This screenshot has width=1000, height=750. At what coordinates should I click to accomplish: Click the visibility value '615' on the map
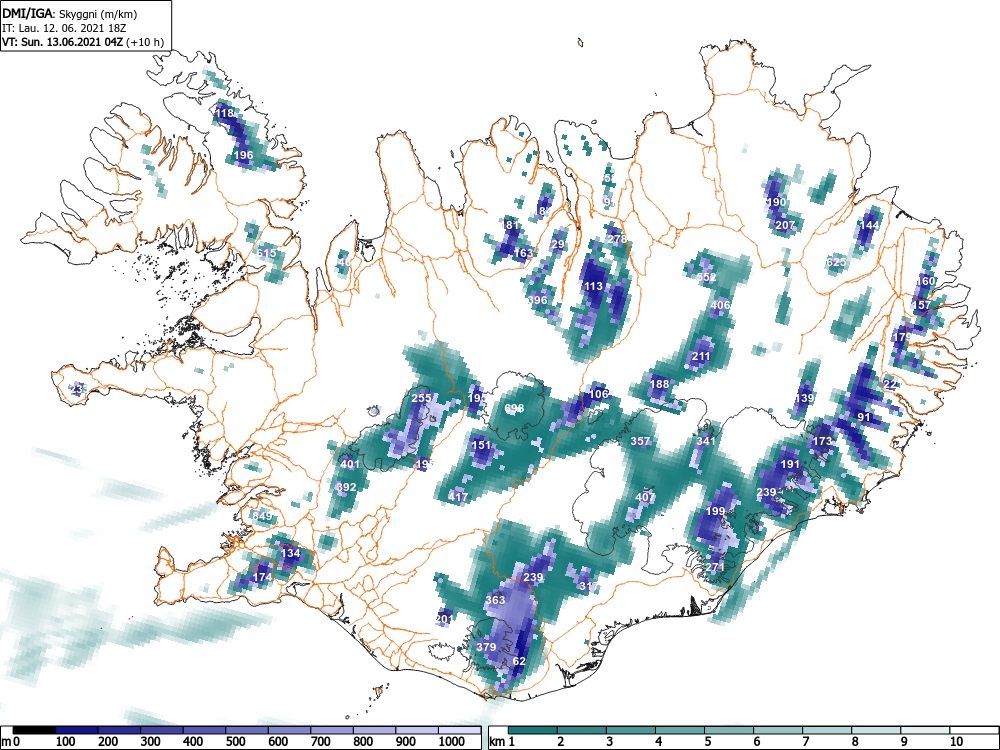267,253
